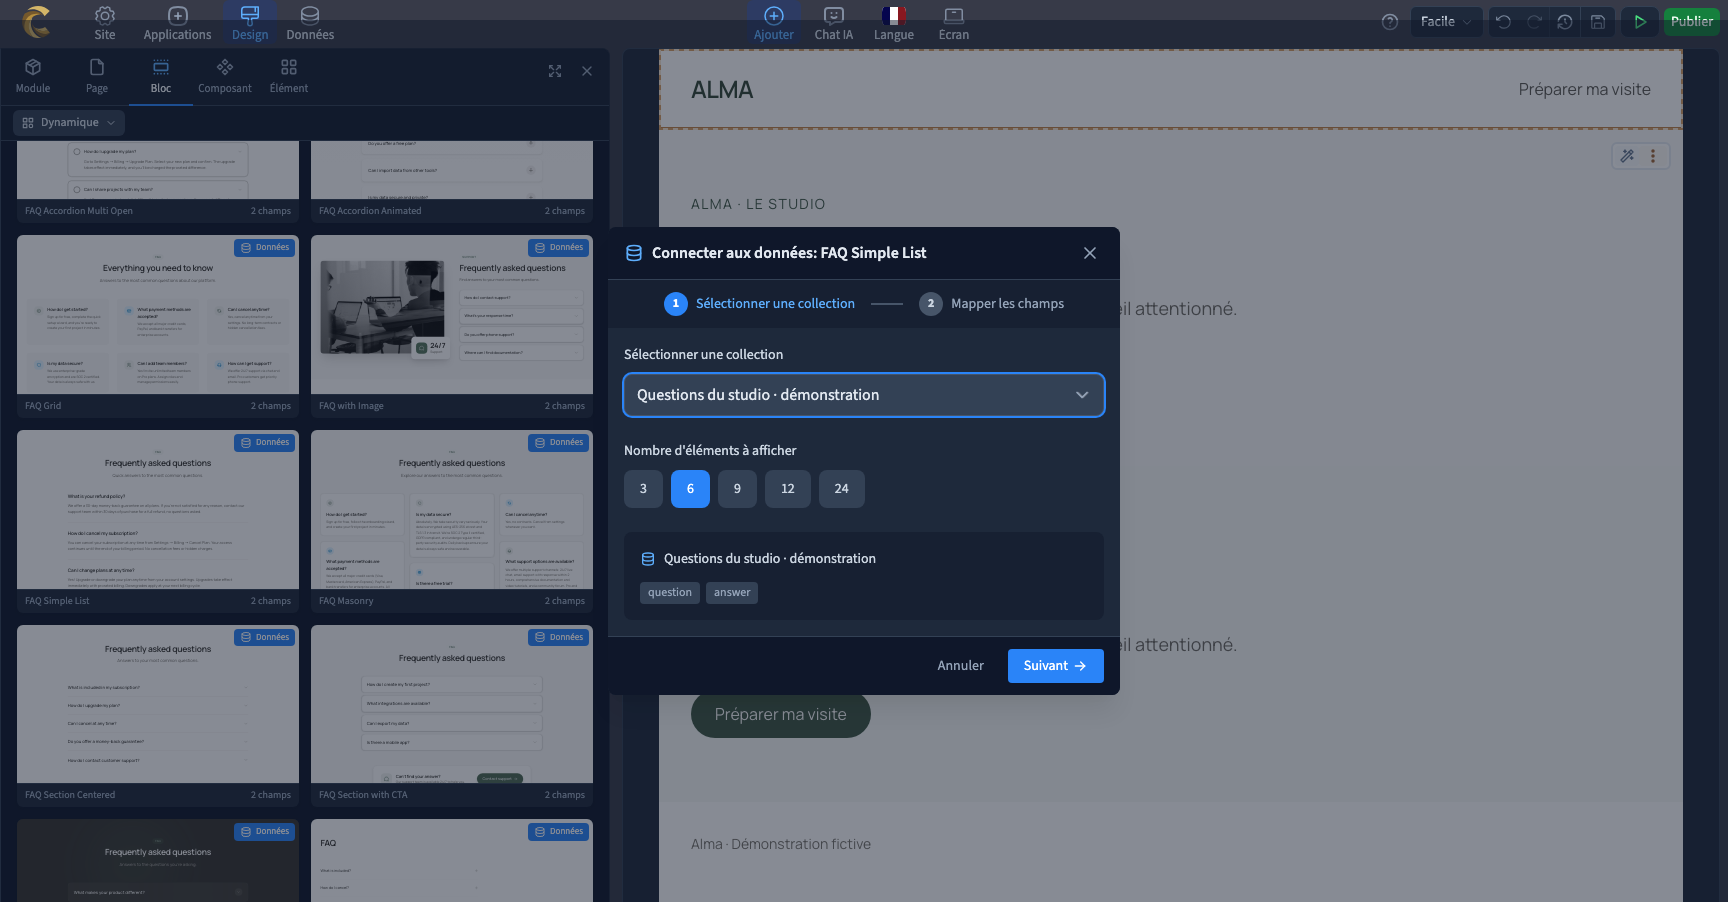Open the Facile mode dropdown
The height and width of the screenshot is (902, 1728).
[x=1446, y=22]
